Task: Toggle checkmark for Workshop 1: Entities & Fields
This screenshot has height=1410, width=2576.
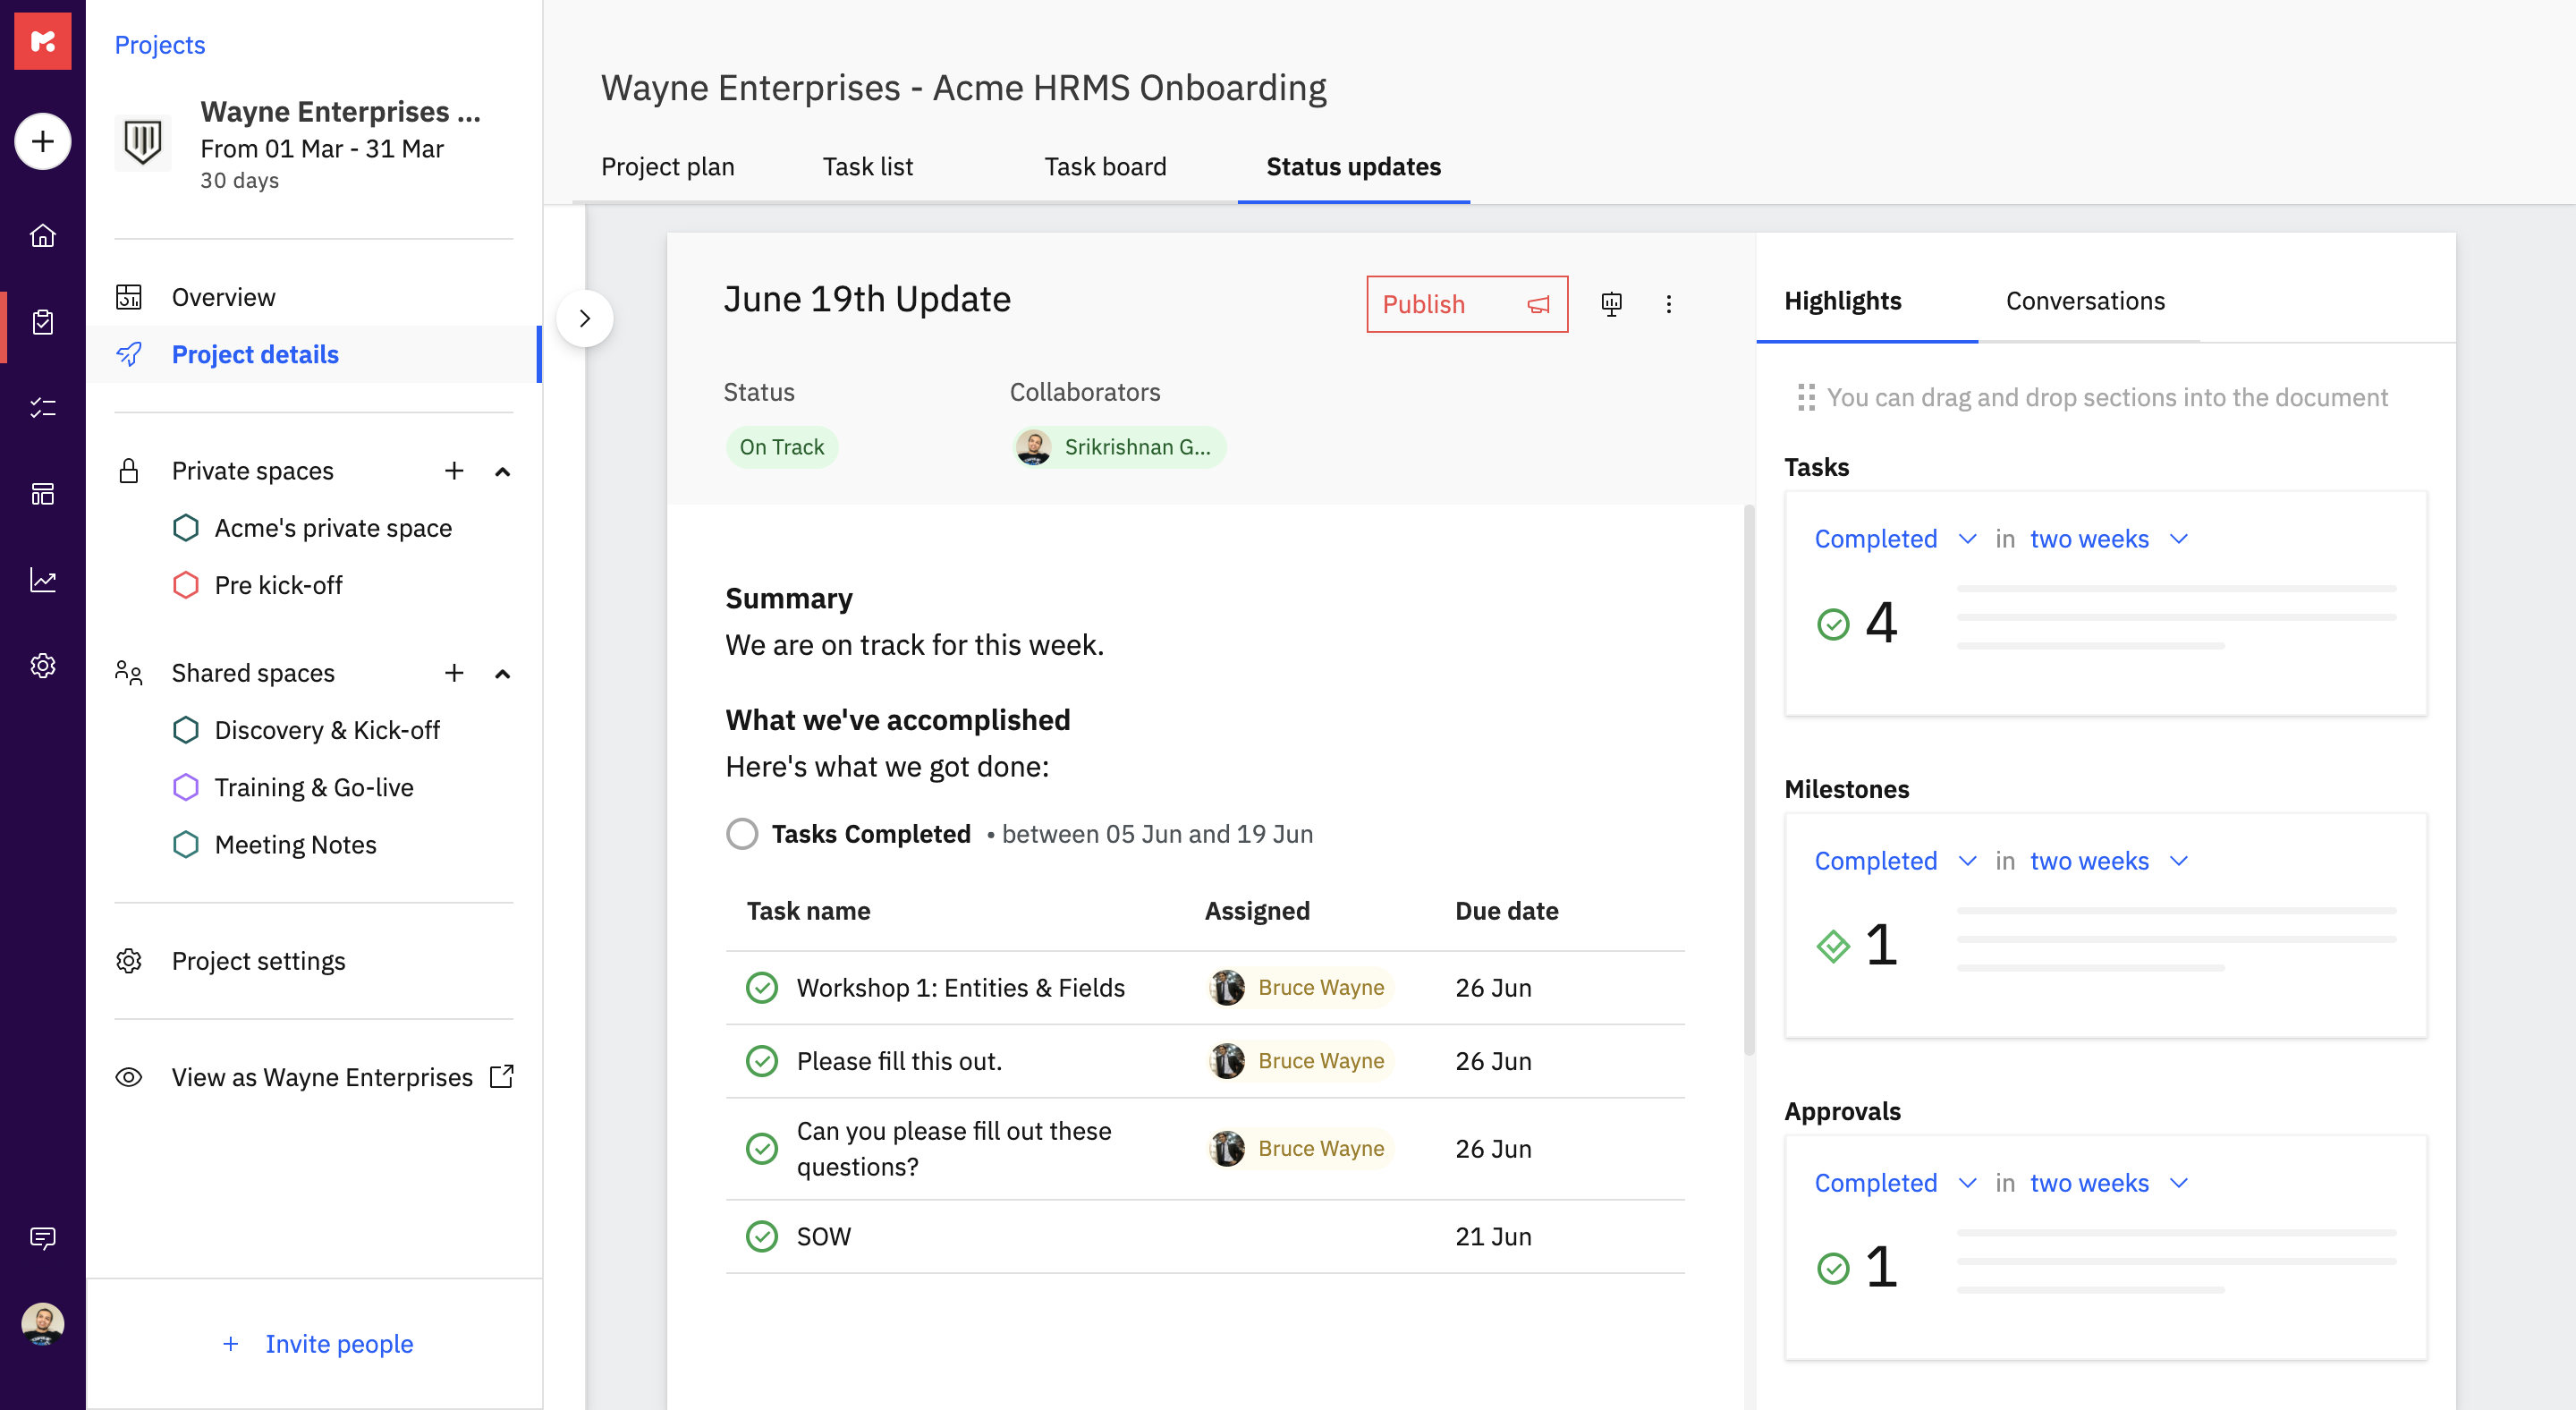Action: [762, 987]
